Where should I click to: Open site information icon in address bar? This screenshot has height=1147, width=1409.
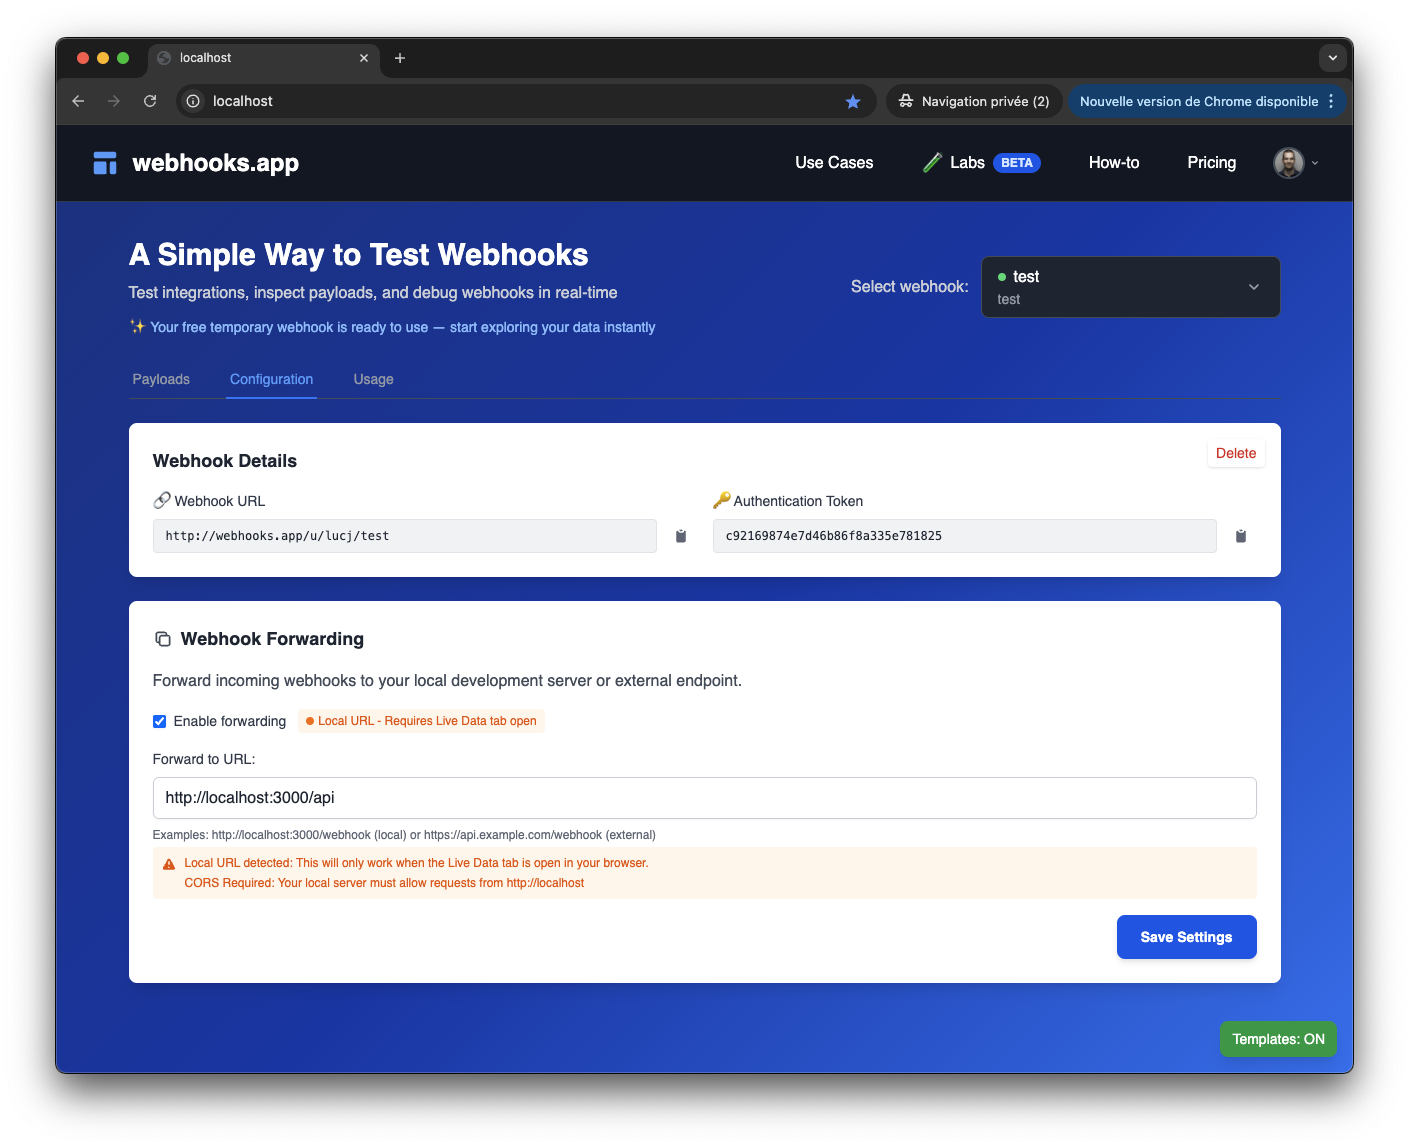click(x=193, y=101)
